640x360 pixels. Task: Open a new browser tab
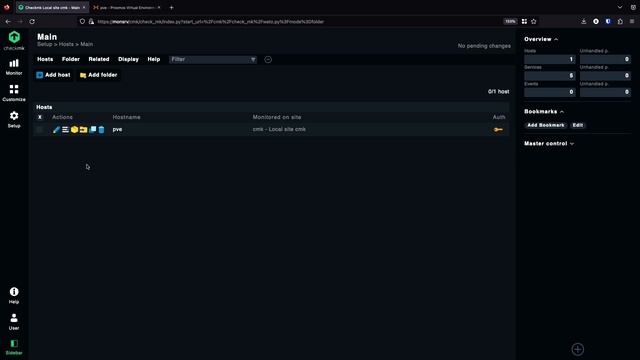click(x=171, y=8)
